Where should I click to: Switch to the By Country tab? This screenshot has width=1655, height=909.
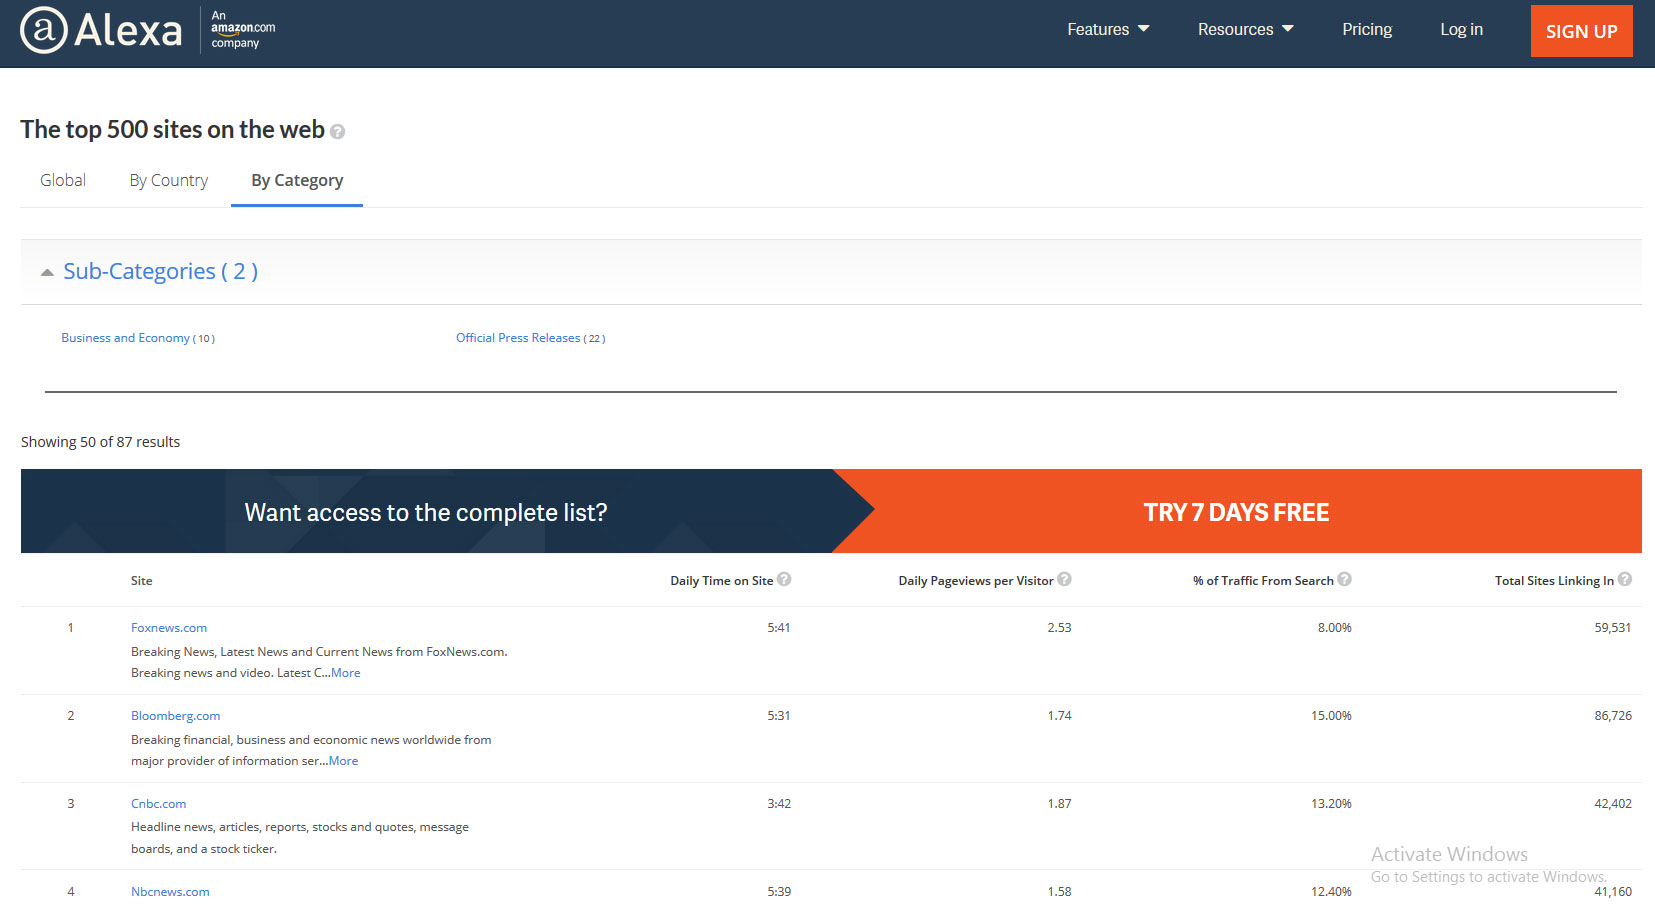[168, 180]
